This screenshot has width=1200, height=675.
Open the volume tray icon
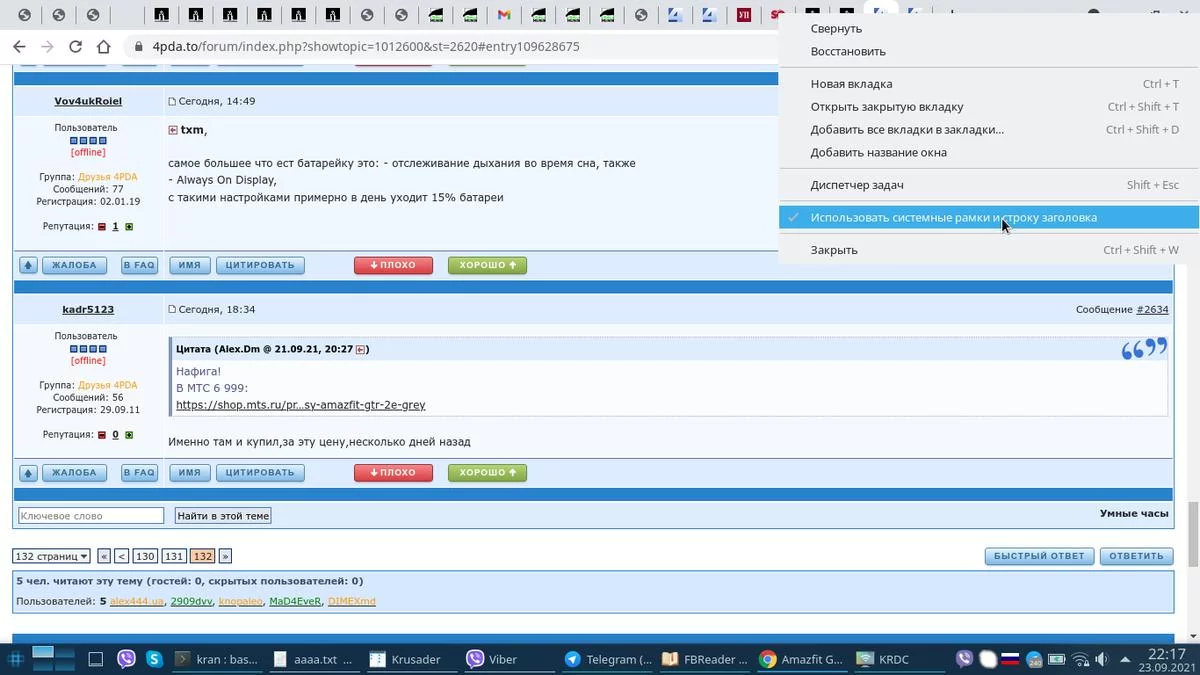coord(1103,659)
